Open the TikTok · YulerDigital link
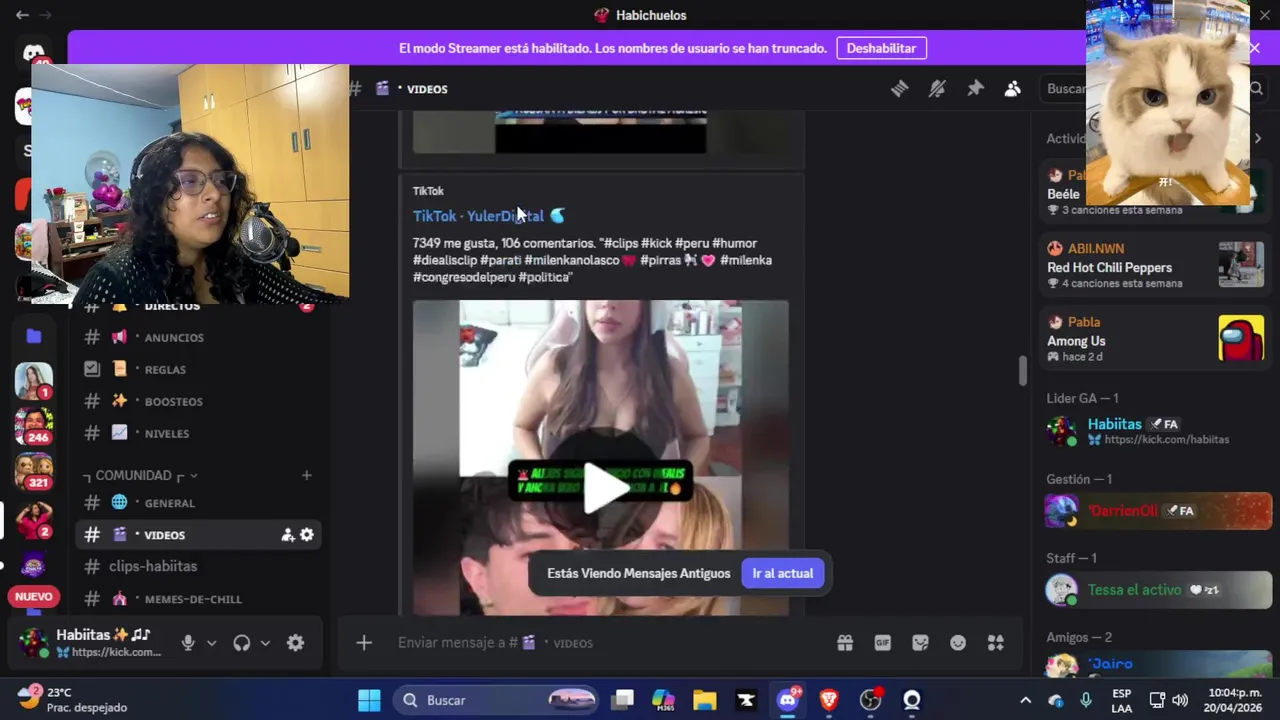Screen dimensions: 1280x720 tap(488, 215)
